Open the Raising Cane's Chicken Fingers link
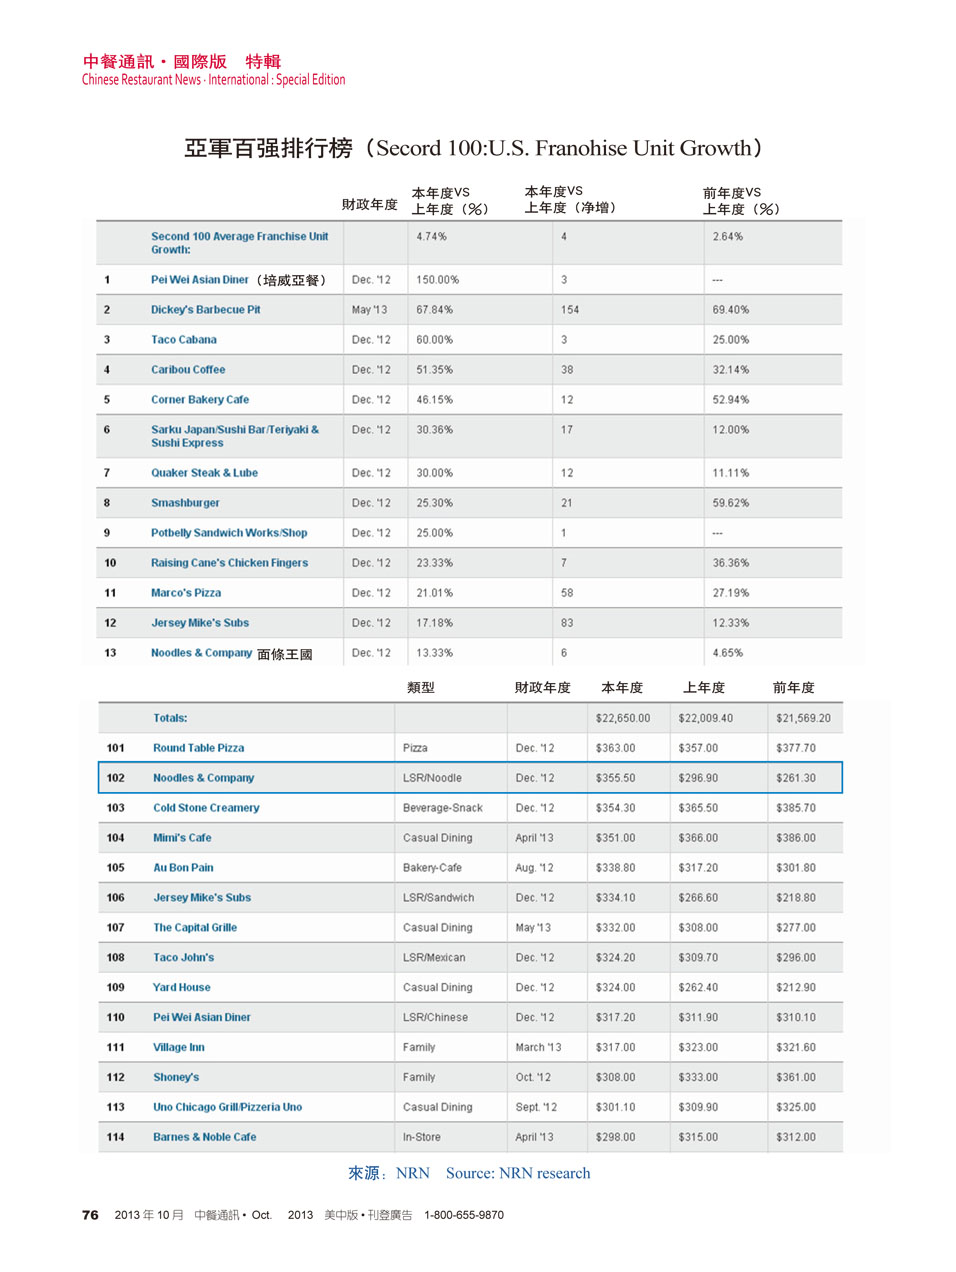 (x=229, y=563)
